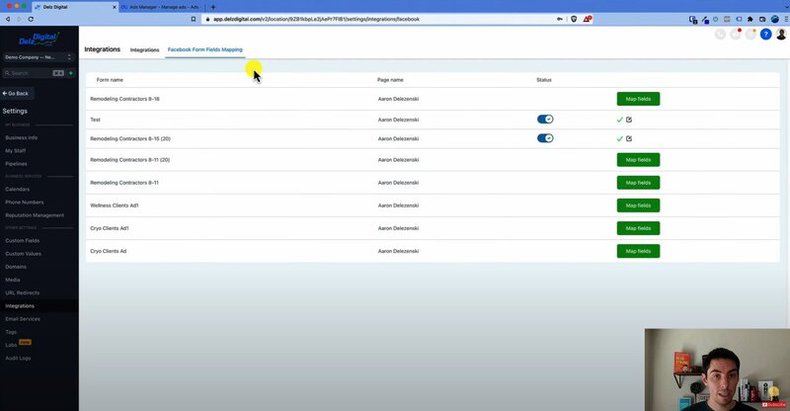Viewport: 790px width, 411px height.
Task: Open the user profile avatar
Action: pyautogui.click(x=781, y=34)
